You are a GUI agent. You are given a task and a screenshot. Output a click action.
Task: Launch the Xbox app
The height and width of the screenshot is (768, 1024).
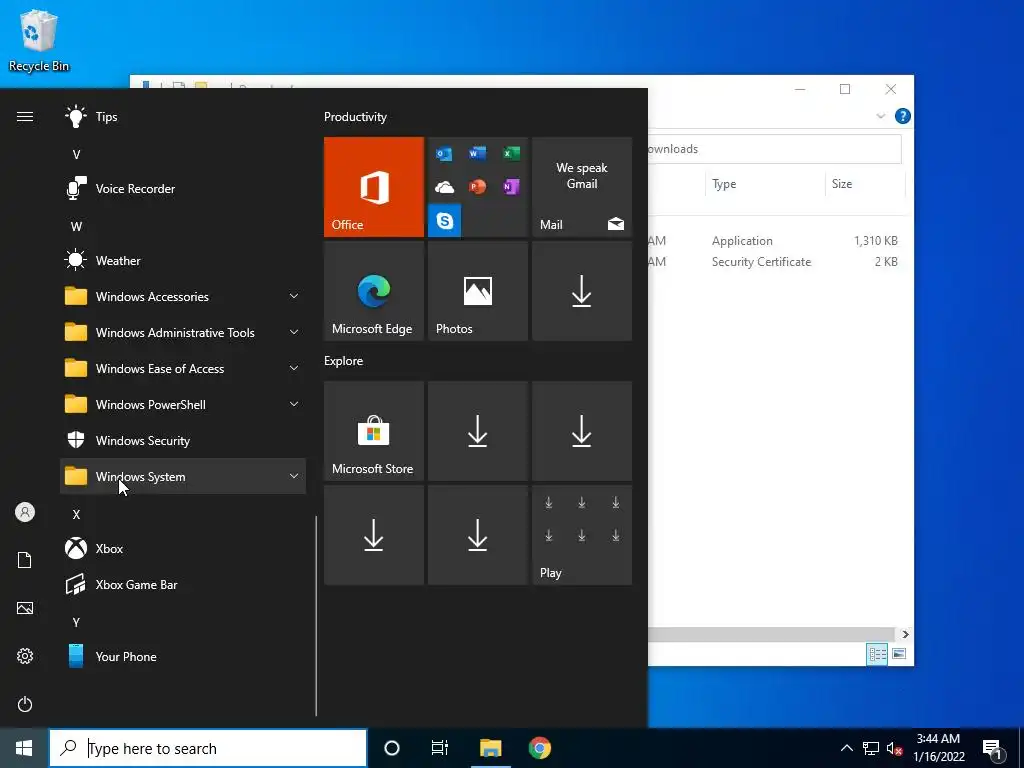(x=183, y=549)
